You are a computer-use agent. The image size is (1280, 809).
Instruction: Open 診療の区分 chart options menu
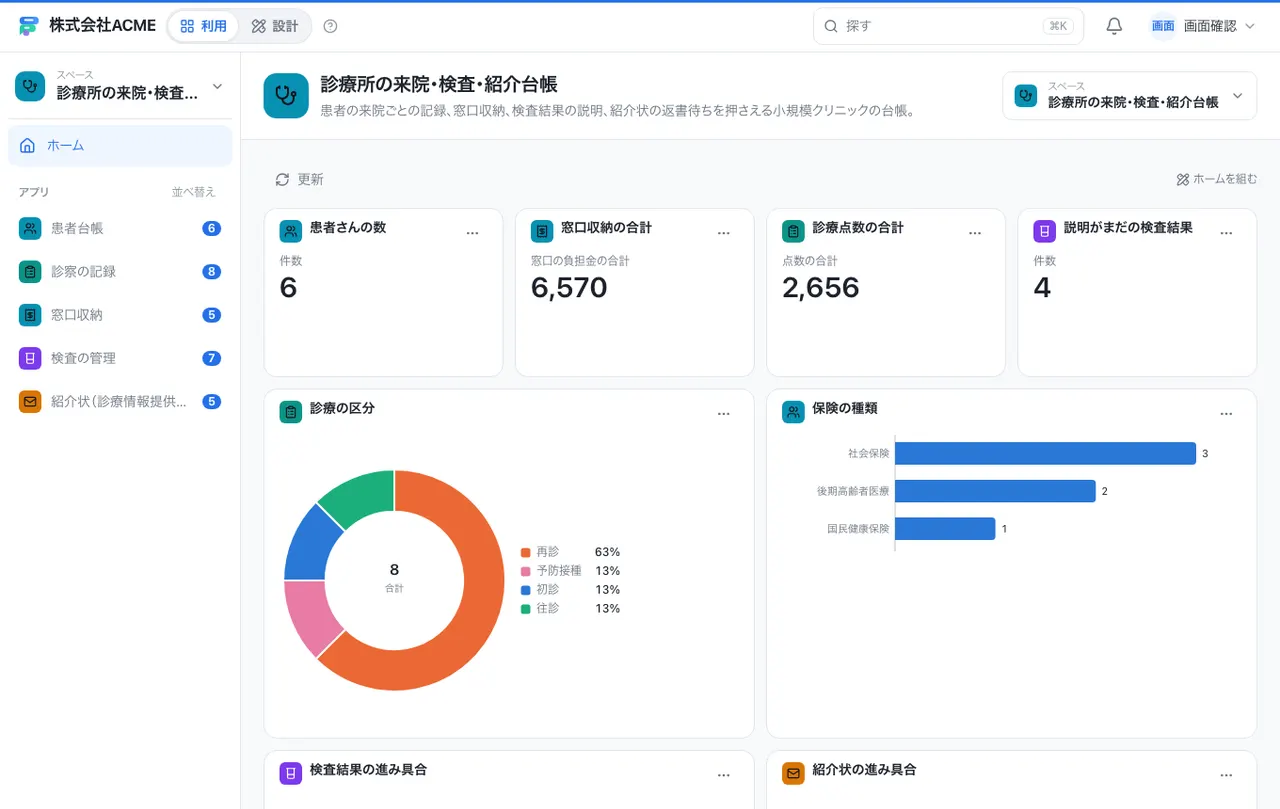[x=724, y=414]
